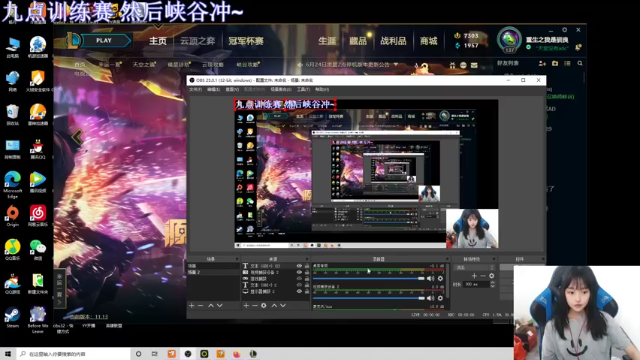
Task: Toggle visibility of second text source
Action: coord(299,285)
